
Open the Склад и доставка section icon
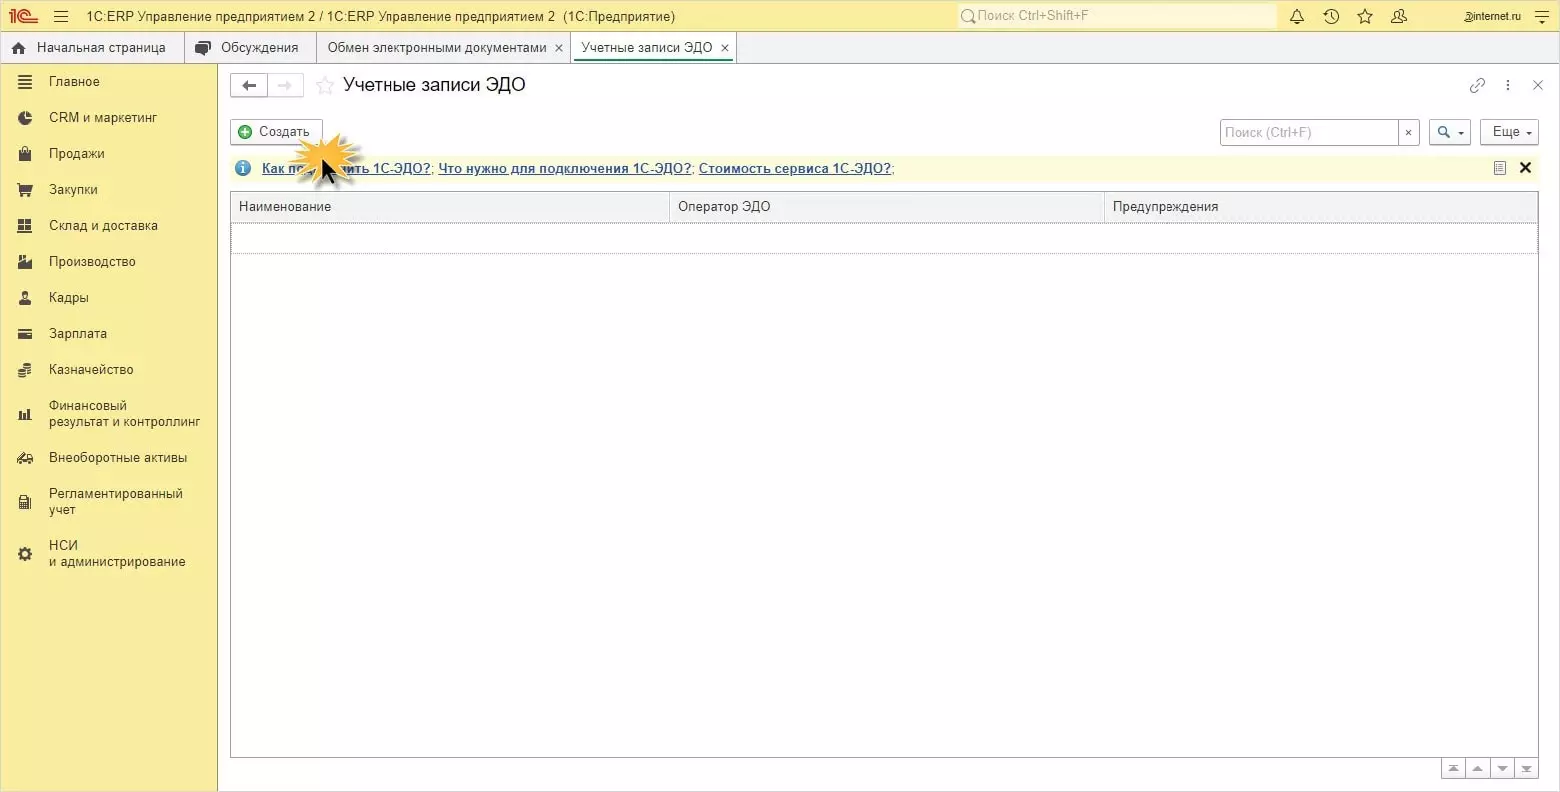click(25, 226)
